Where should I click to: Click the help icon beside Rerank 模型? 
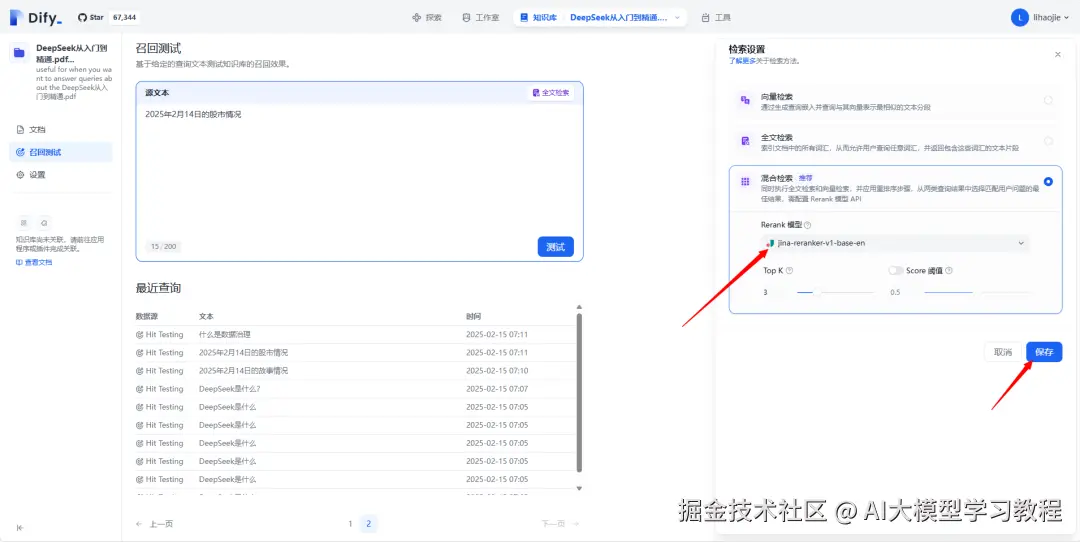(x=807, y=225)
